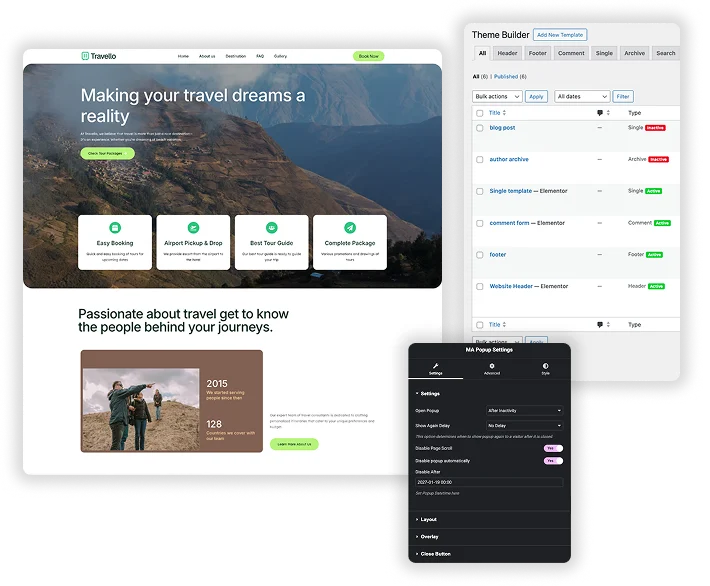Select all with the bottom Title checkbox
Viewport: 710px width, 586px height.
tap(480, 325)
